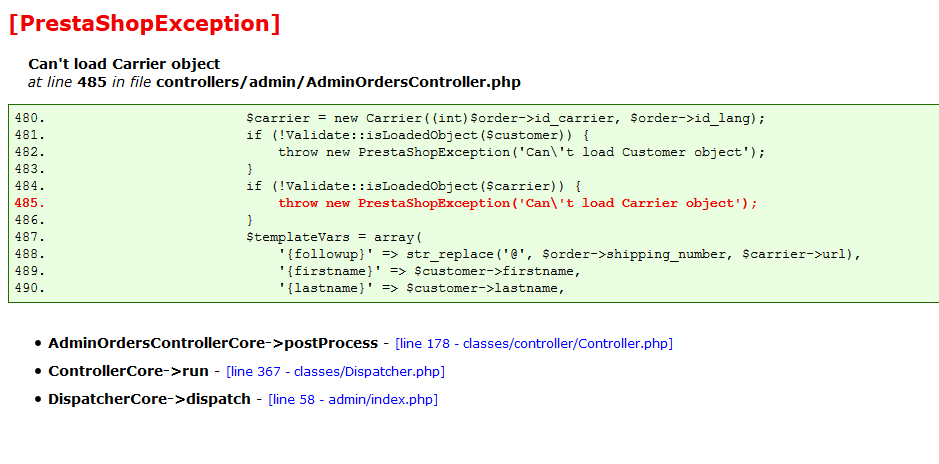Click highlighted red line 485 throw statement
This screenshot has height=464, width=939.
point(518,203)
